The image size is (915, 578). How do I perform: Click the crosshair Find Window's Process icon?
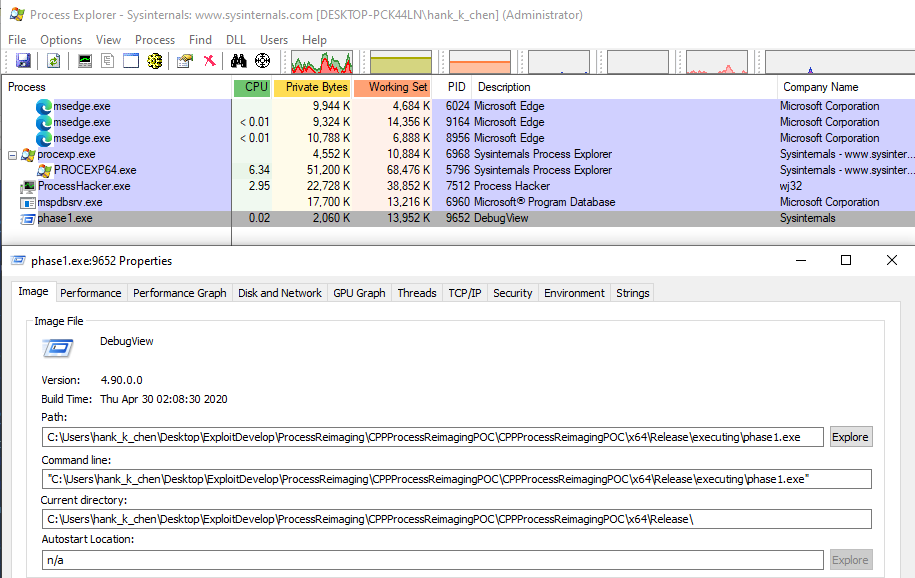pos(263,61)
